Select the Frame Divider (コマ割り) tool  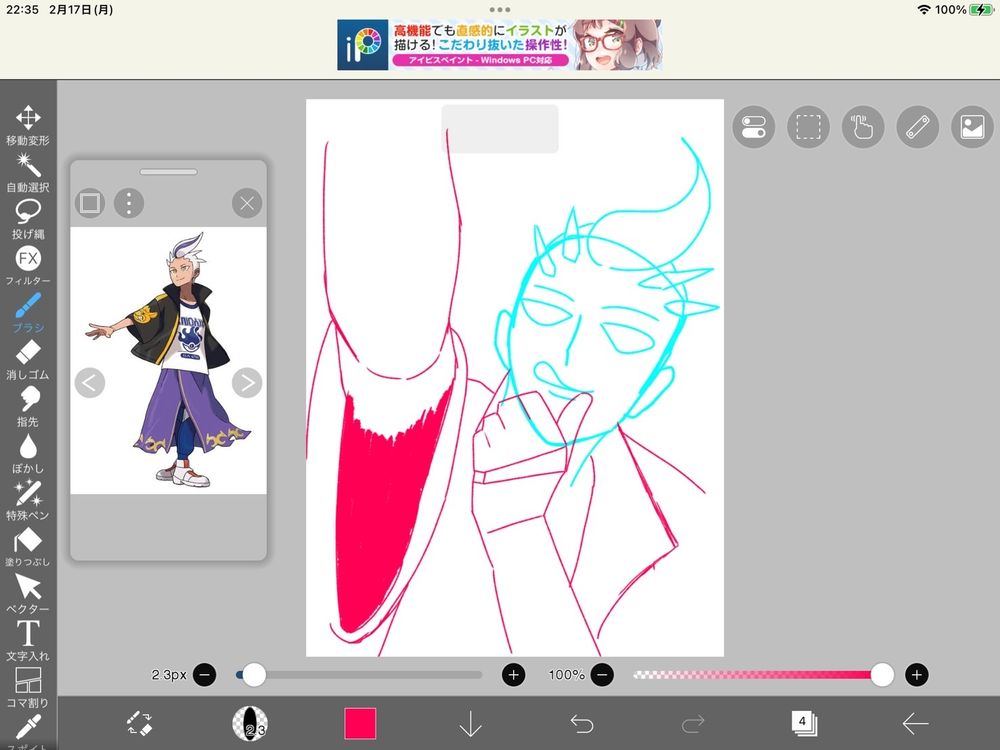pyautogui.click(x=28, y=688)
